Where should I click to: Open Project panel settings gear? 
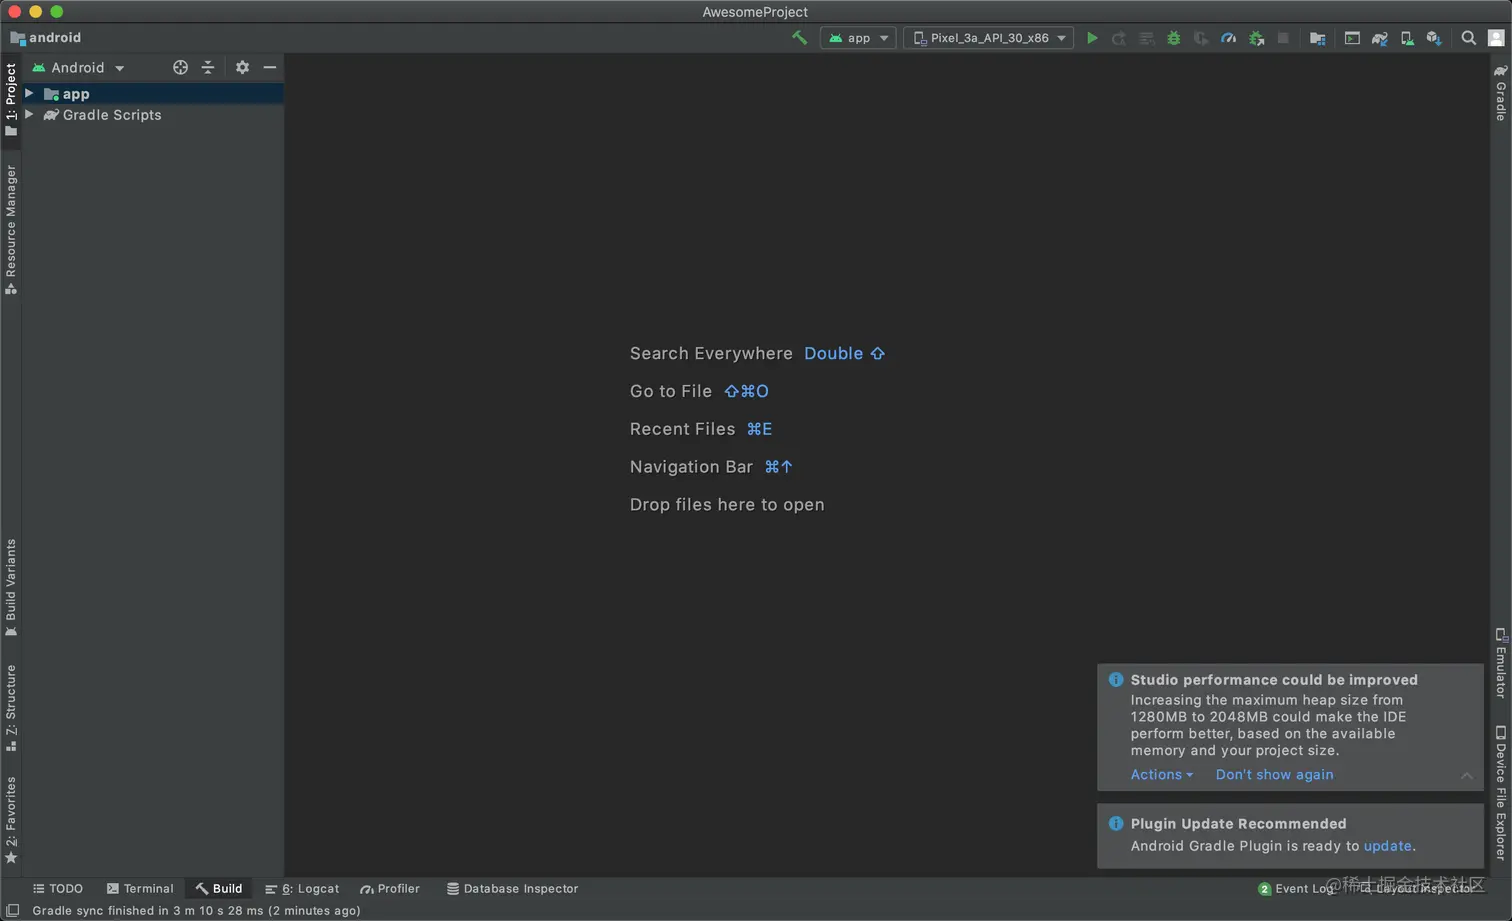[242, 67]
